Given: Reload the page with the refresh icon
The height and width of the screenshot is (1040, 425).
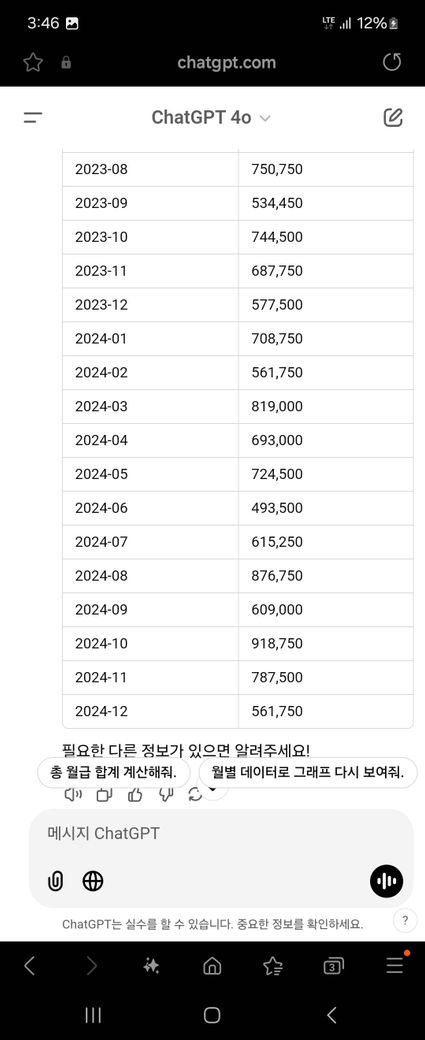Looking at the screenshot, I should pos(392,62).
